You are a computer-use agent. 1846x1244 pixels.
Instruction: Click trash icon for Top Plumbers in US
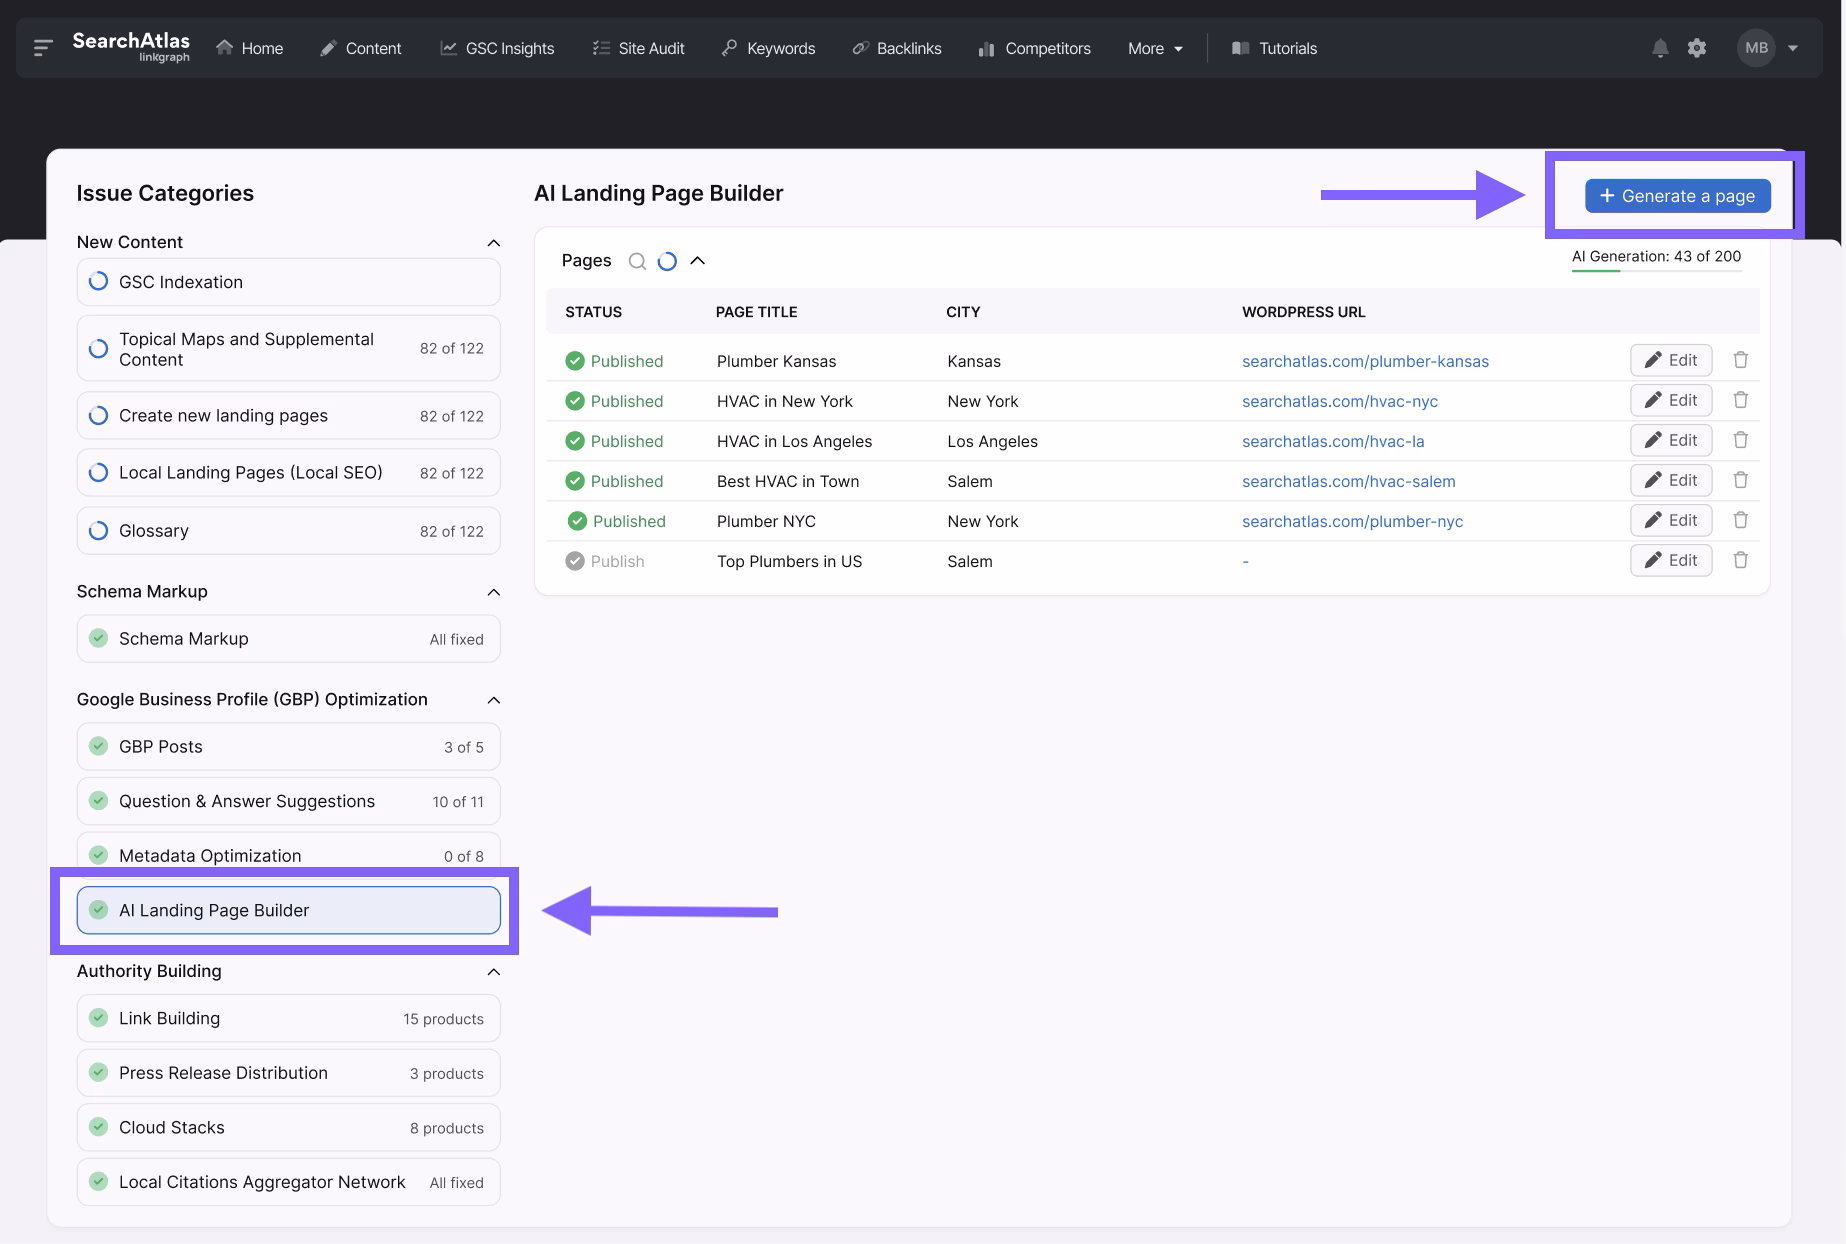click(1740, 560)
